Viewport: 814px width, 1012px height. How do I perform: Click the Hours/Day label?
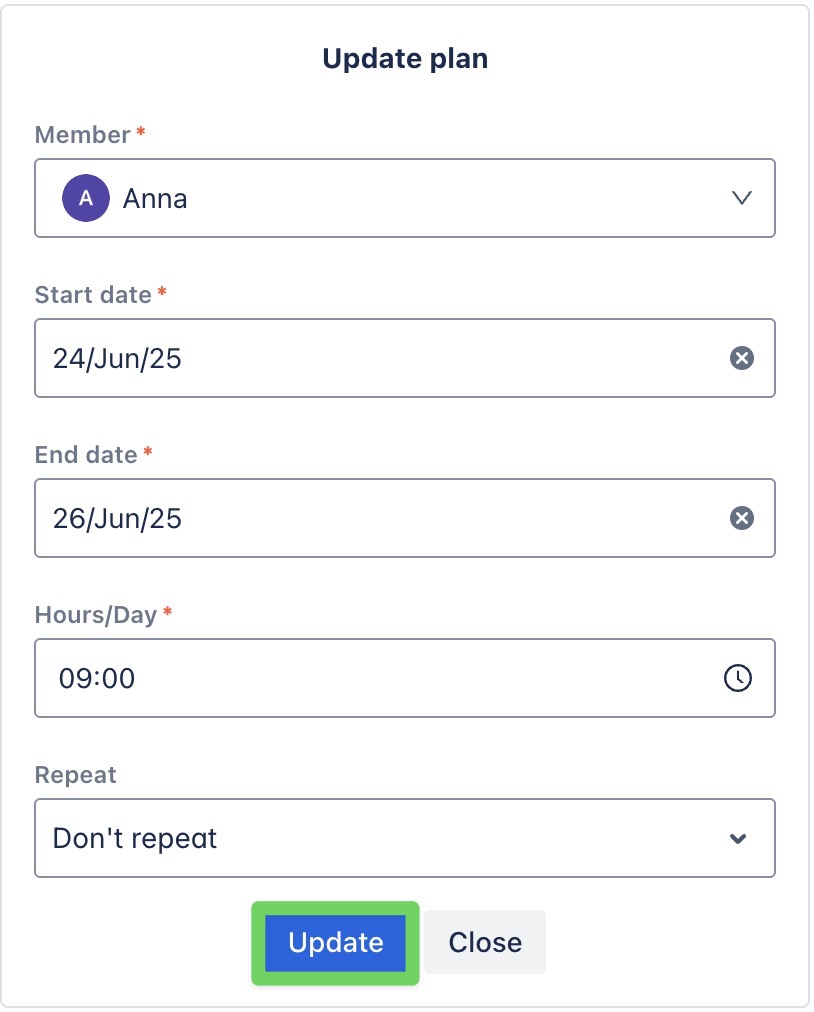(96, 615)
